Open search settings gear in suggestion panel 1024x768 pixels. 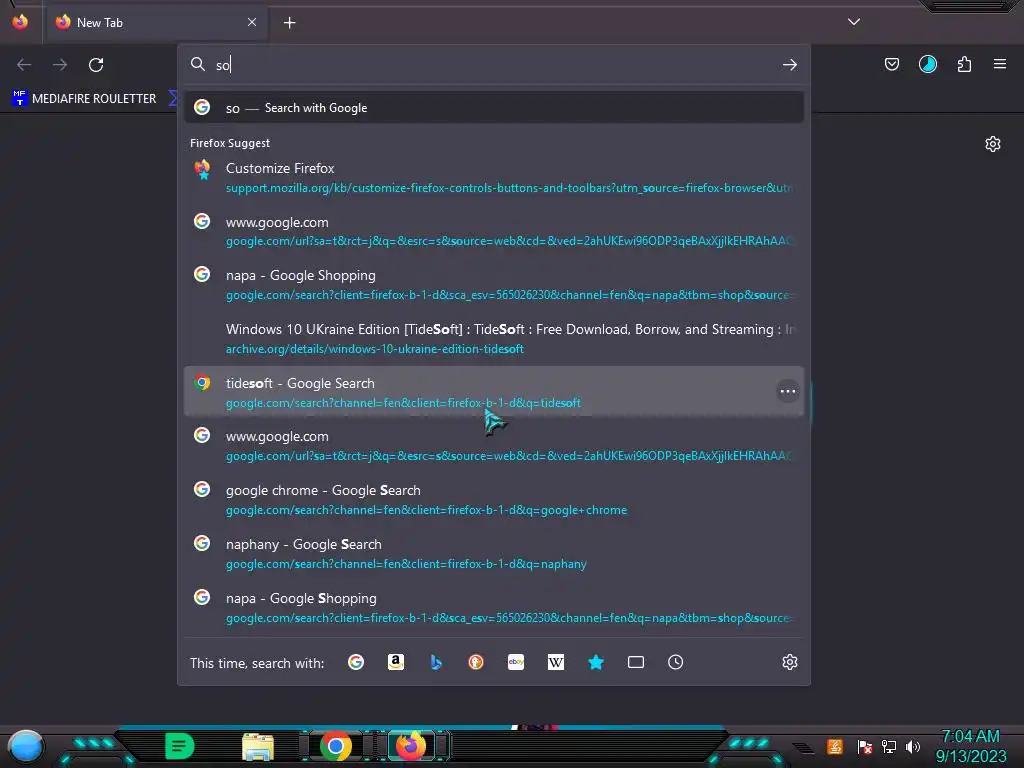click(x=790, y=662)
